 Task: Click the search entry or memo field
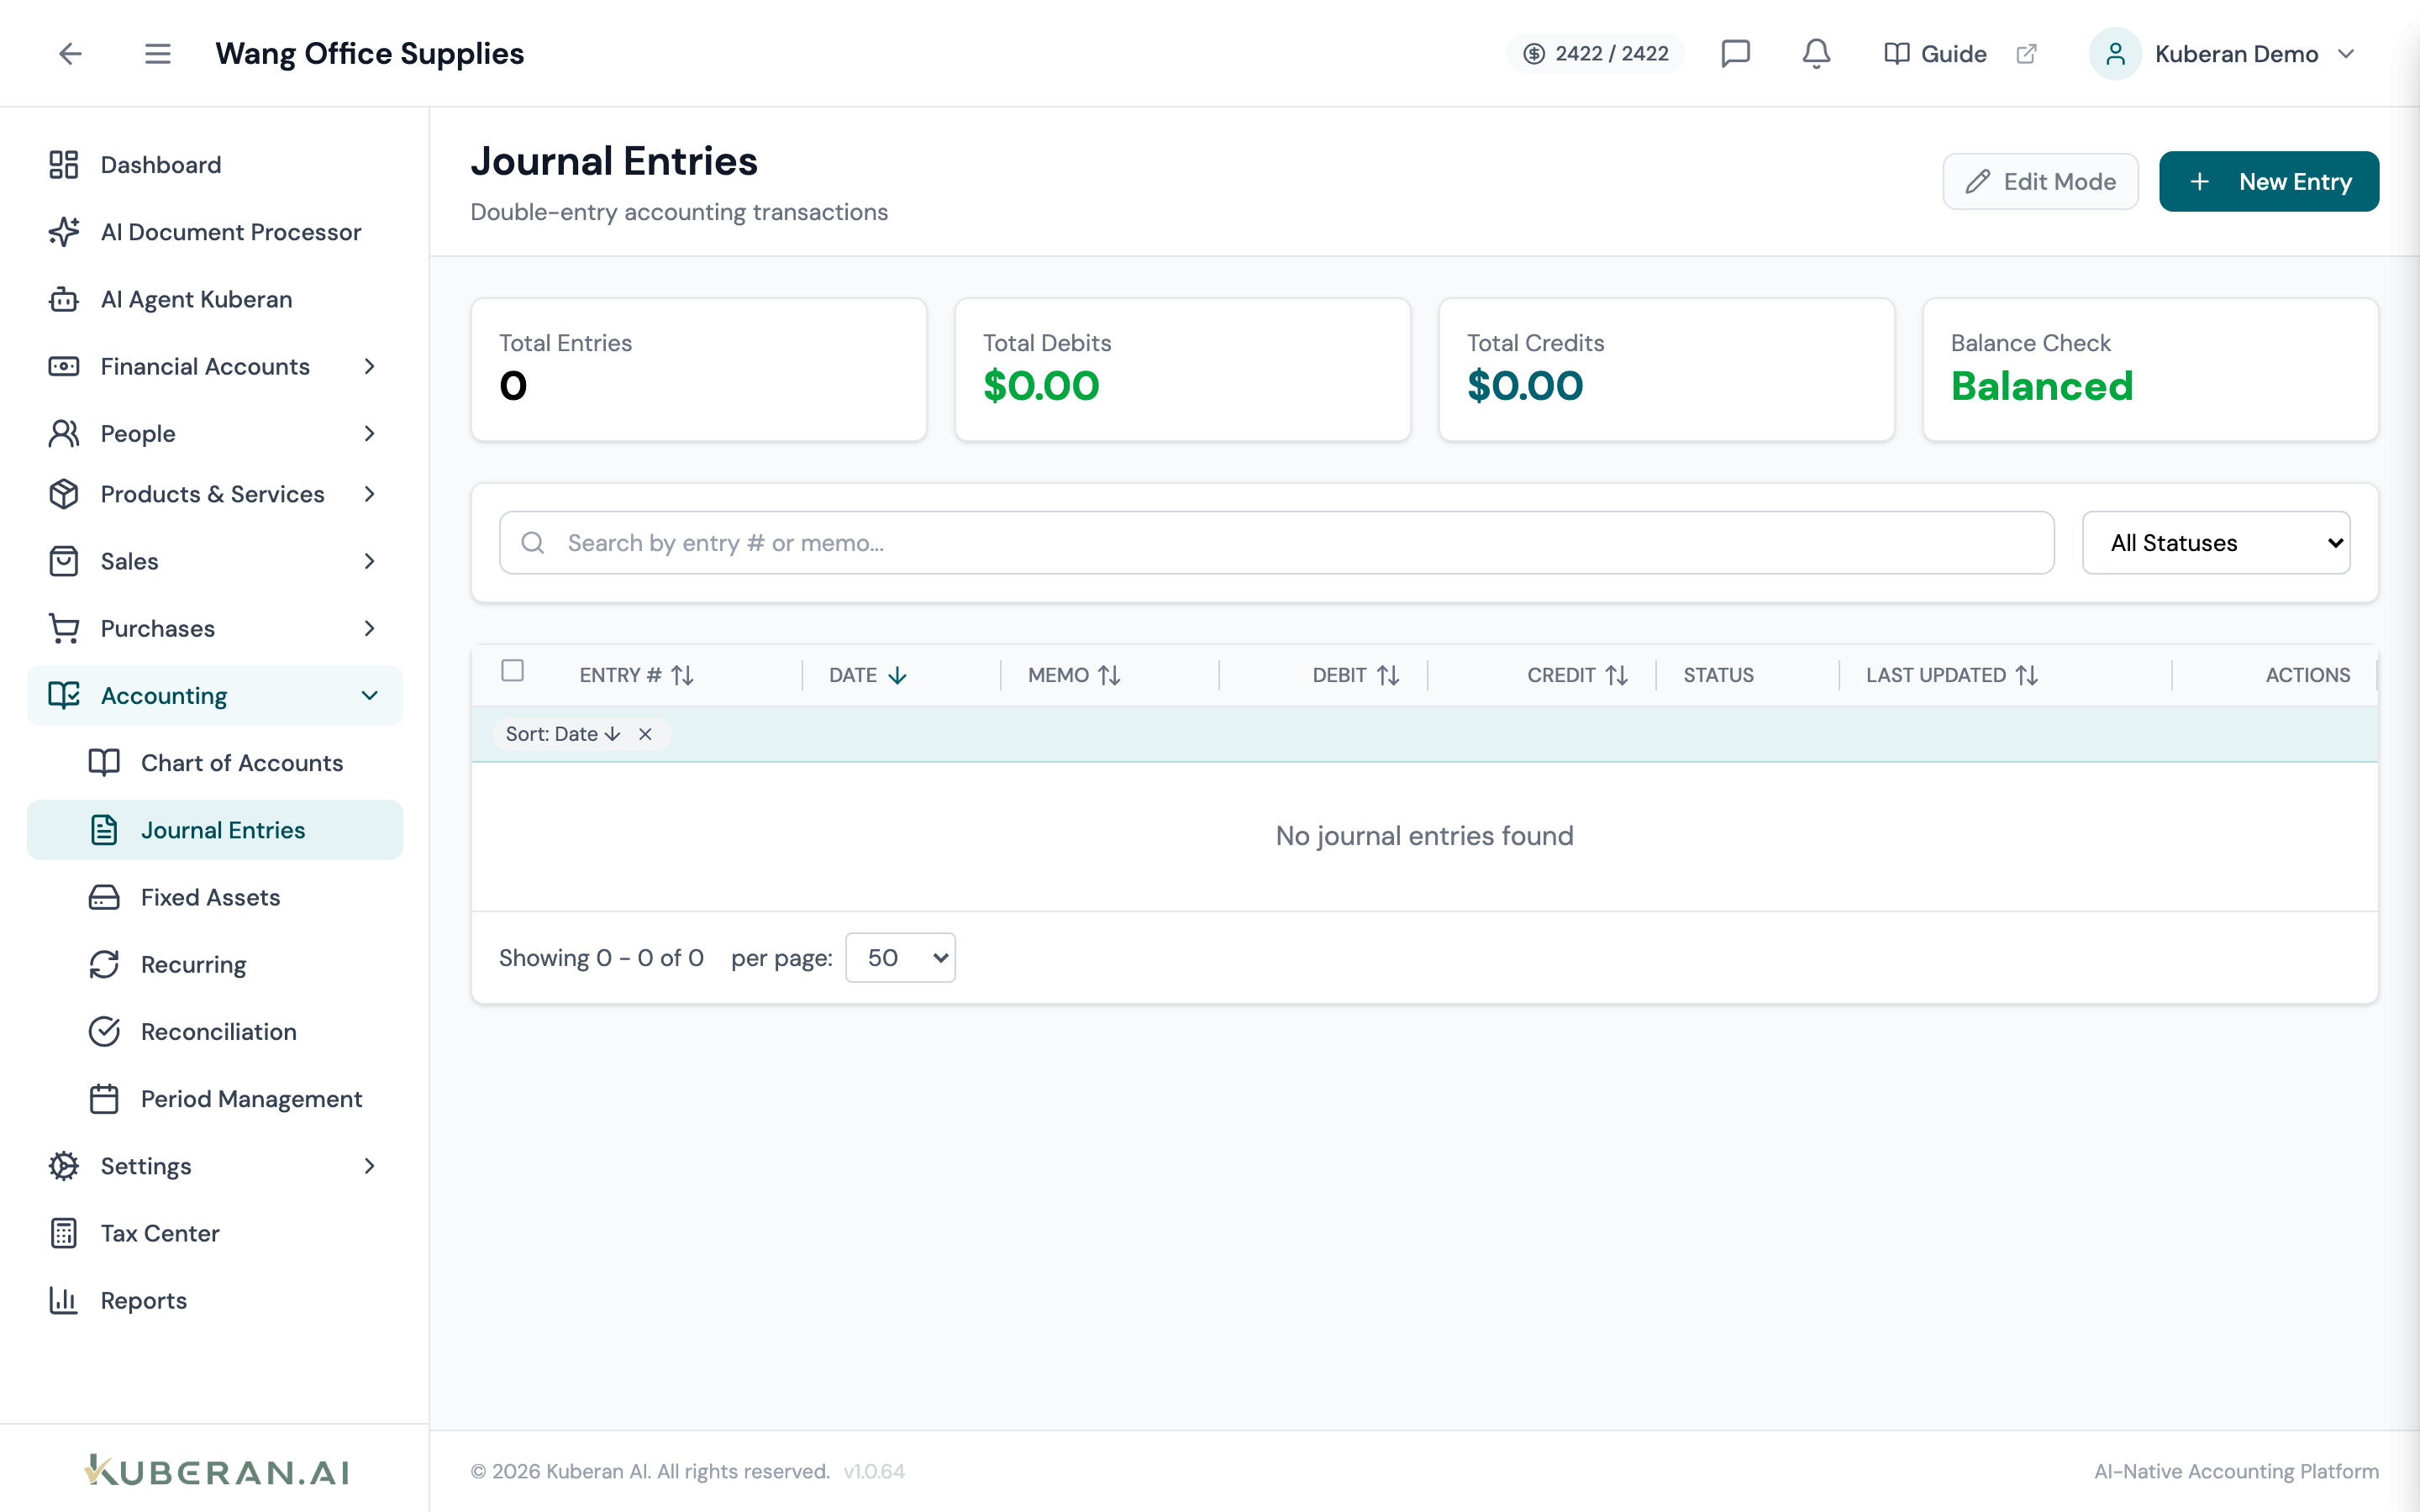click(x=1277, y=543)
